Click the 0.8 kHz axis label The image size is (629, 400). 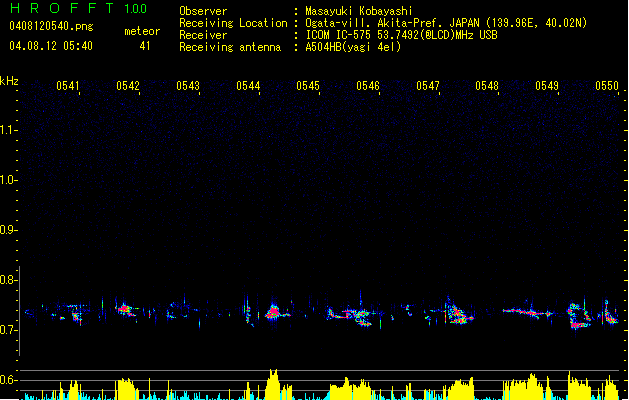click(x=7, y=280)
